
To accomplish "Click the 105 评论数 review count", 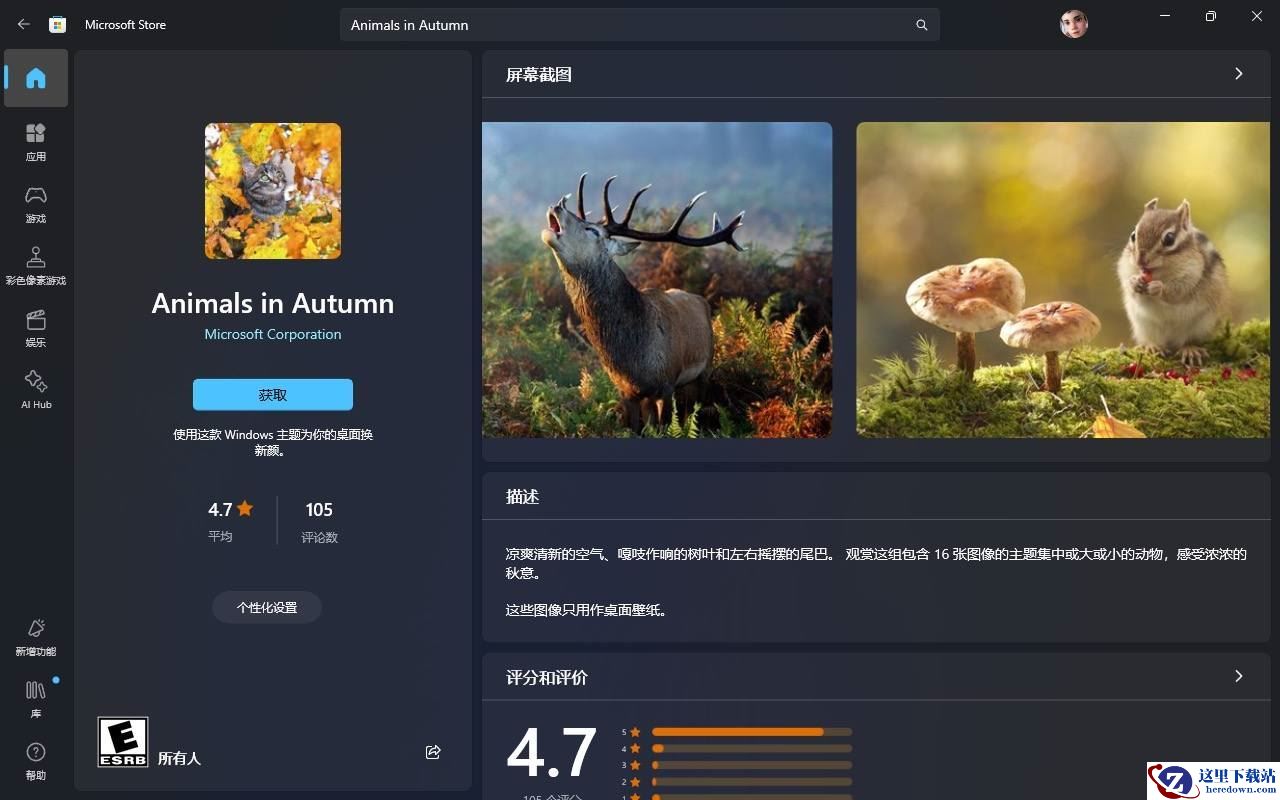I will 320,521.
